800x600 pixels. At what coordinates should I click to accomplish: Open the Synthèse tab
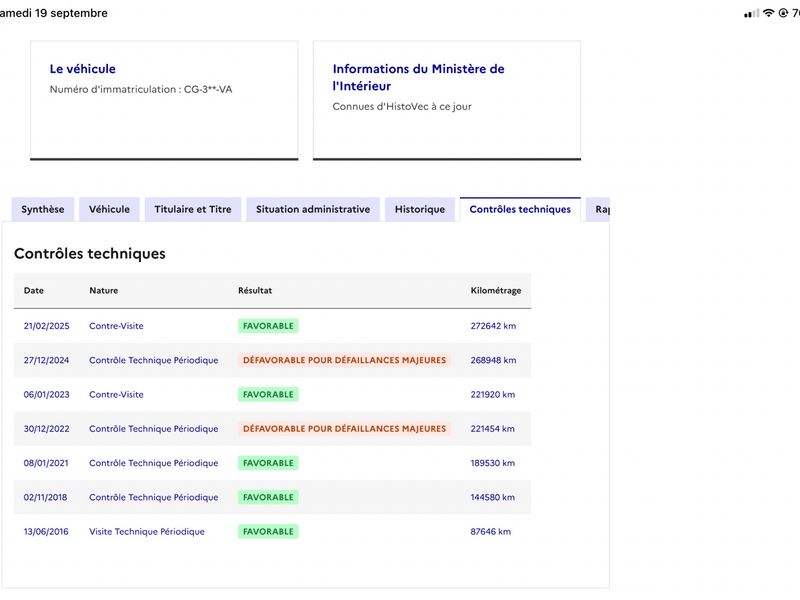point(43,209)
